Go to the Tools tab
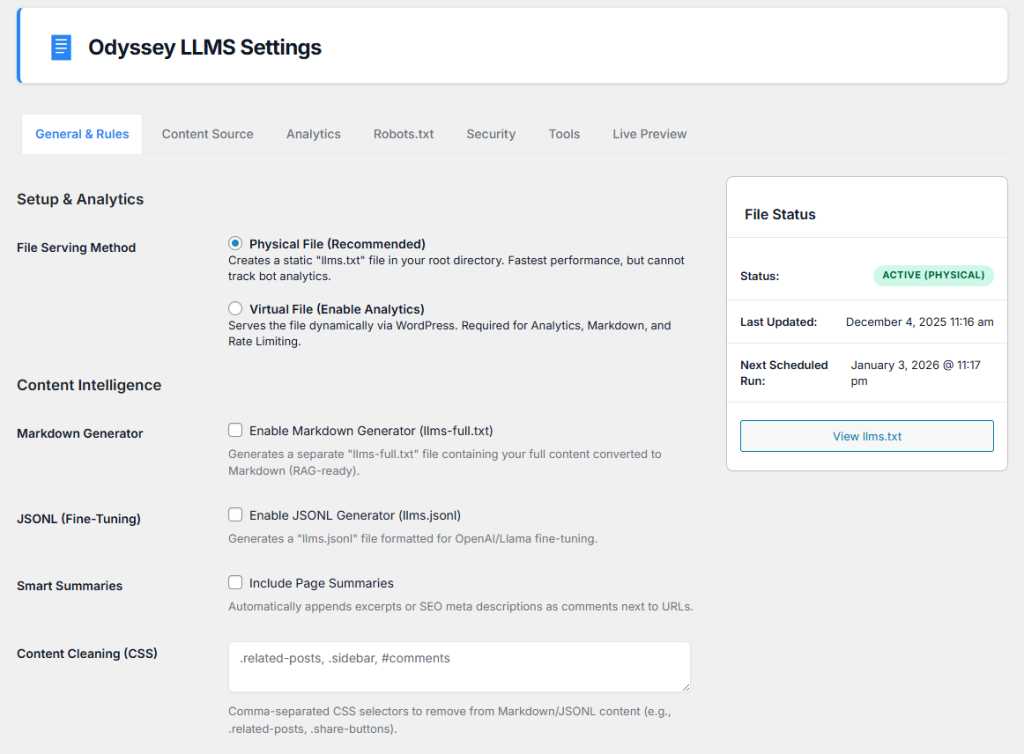 click(x=563, y=133)
